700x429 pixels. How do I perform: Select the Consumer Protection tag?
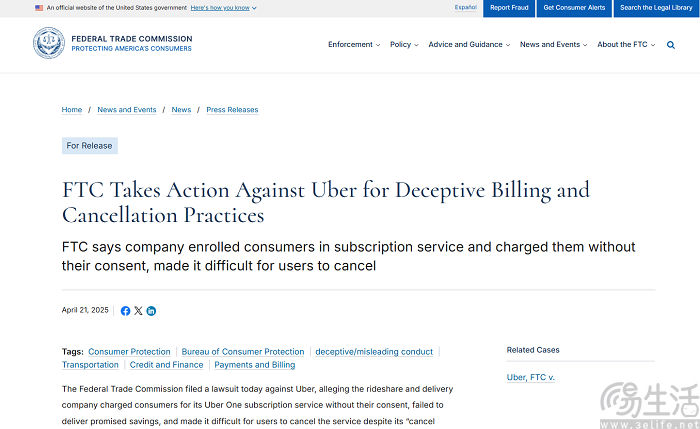tap(129, 352)
